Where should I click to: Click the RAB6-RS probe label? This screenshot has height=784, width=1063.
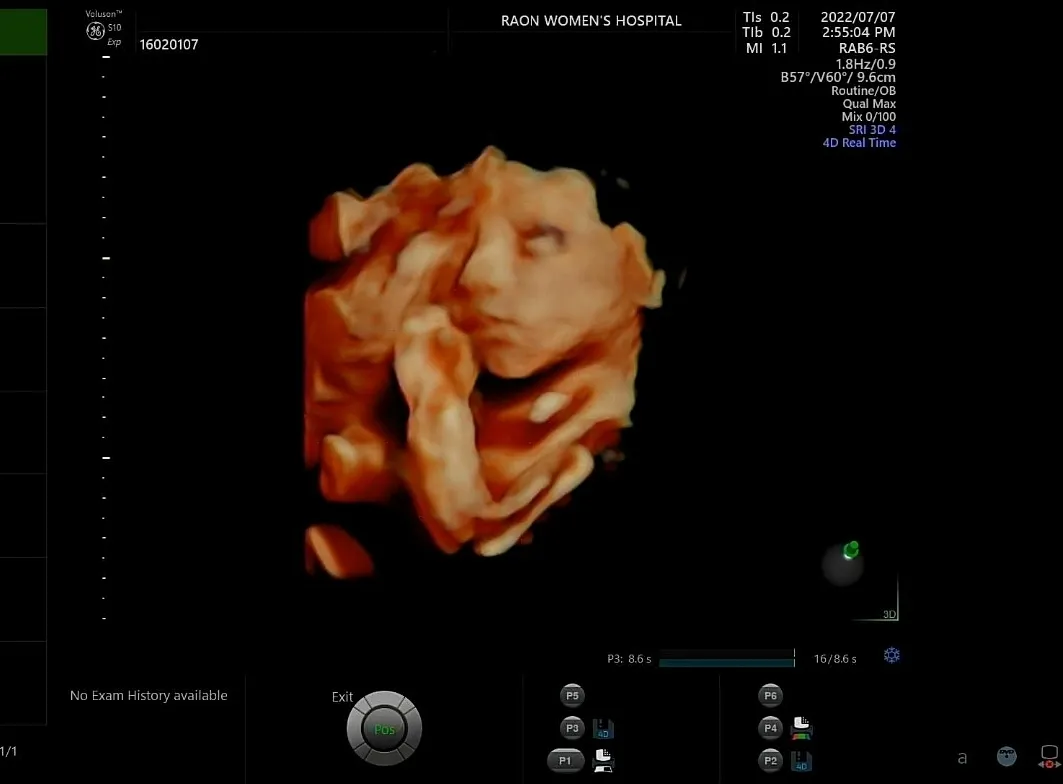(x=866, y=48)
